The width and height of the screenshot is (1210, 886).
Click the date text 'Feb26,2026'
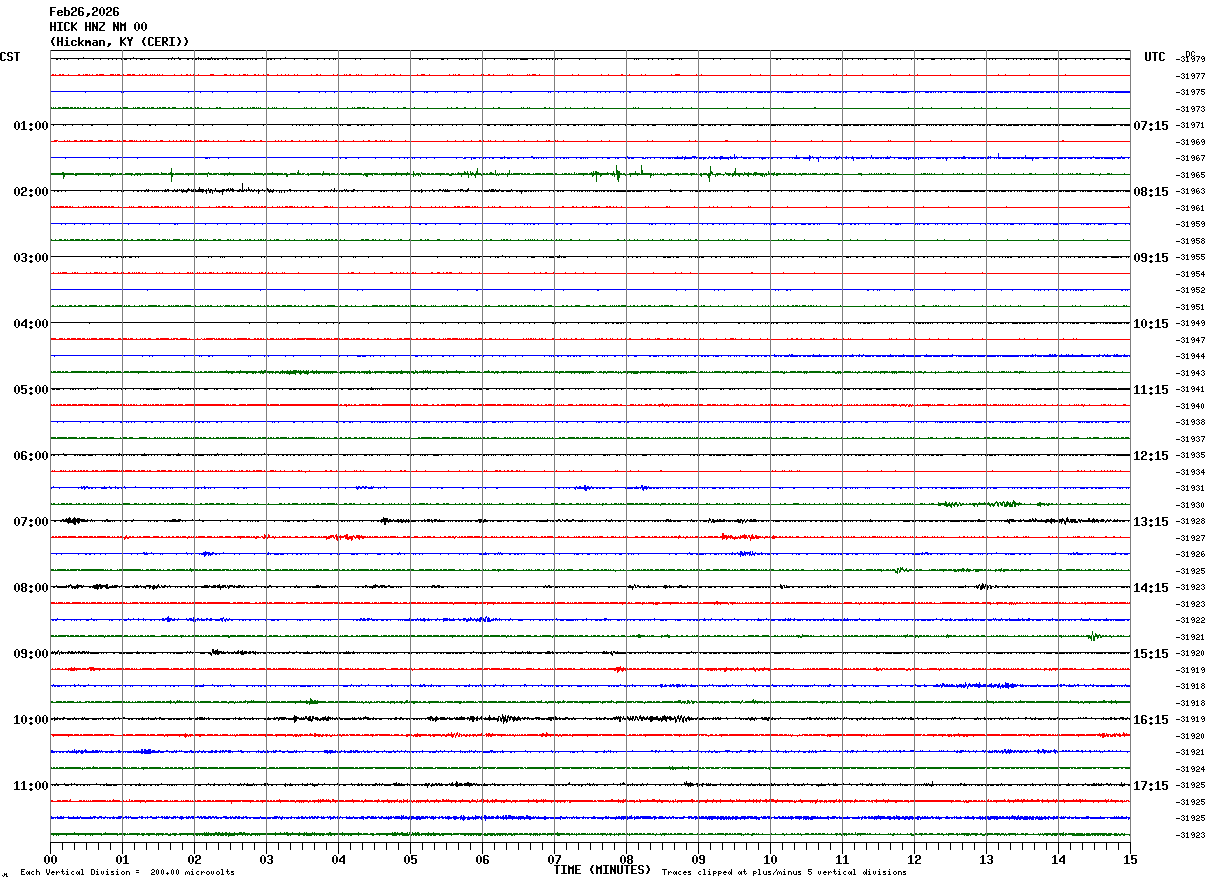click(x=84, y=12)
